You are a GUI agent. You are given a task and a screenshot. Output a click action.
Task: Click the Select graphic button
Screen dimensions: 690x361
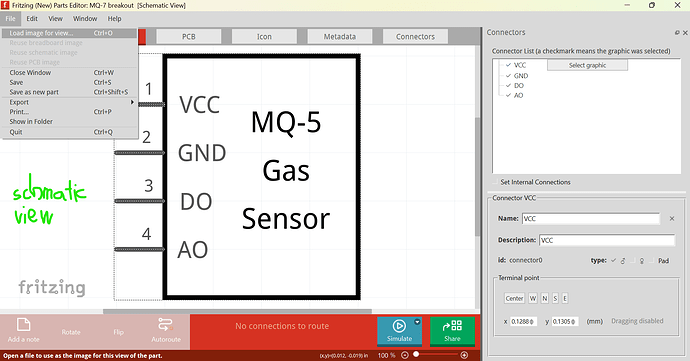pyautogui.click(x=587, y=65)
